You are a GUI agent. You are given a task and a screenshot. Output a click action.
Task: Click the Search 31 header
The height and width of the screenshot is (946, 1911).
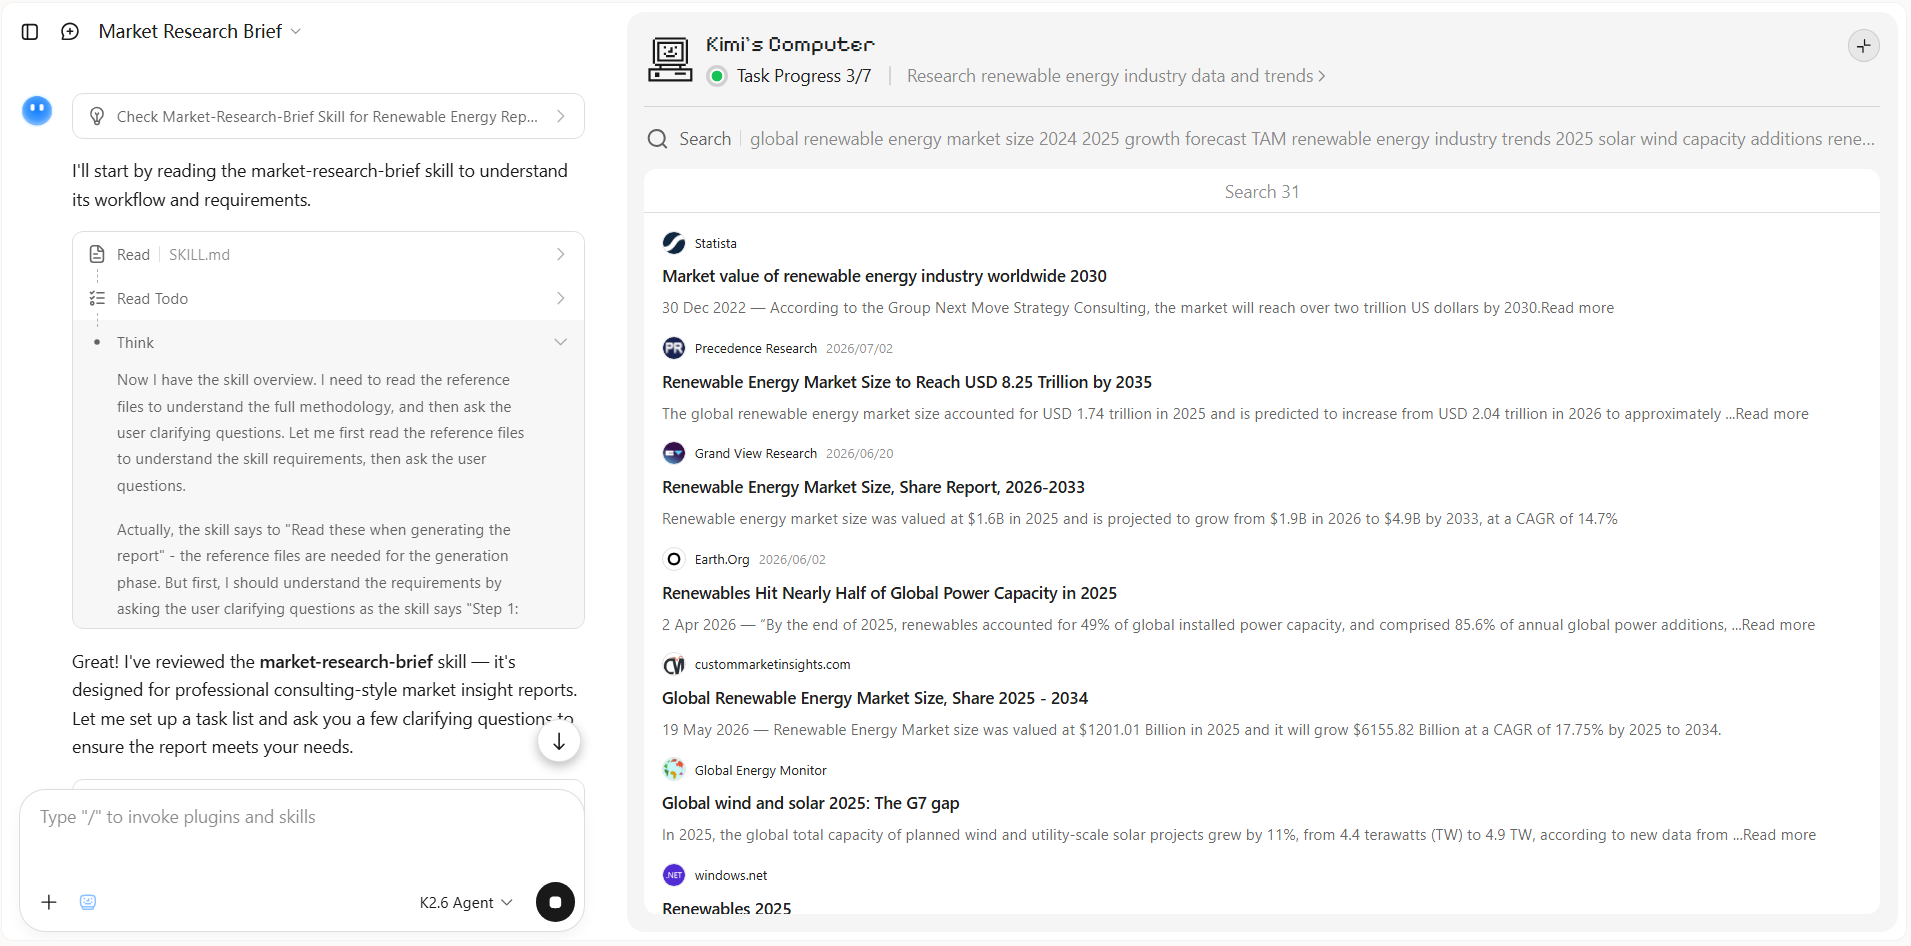click(1262, 192)
